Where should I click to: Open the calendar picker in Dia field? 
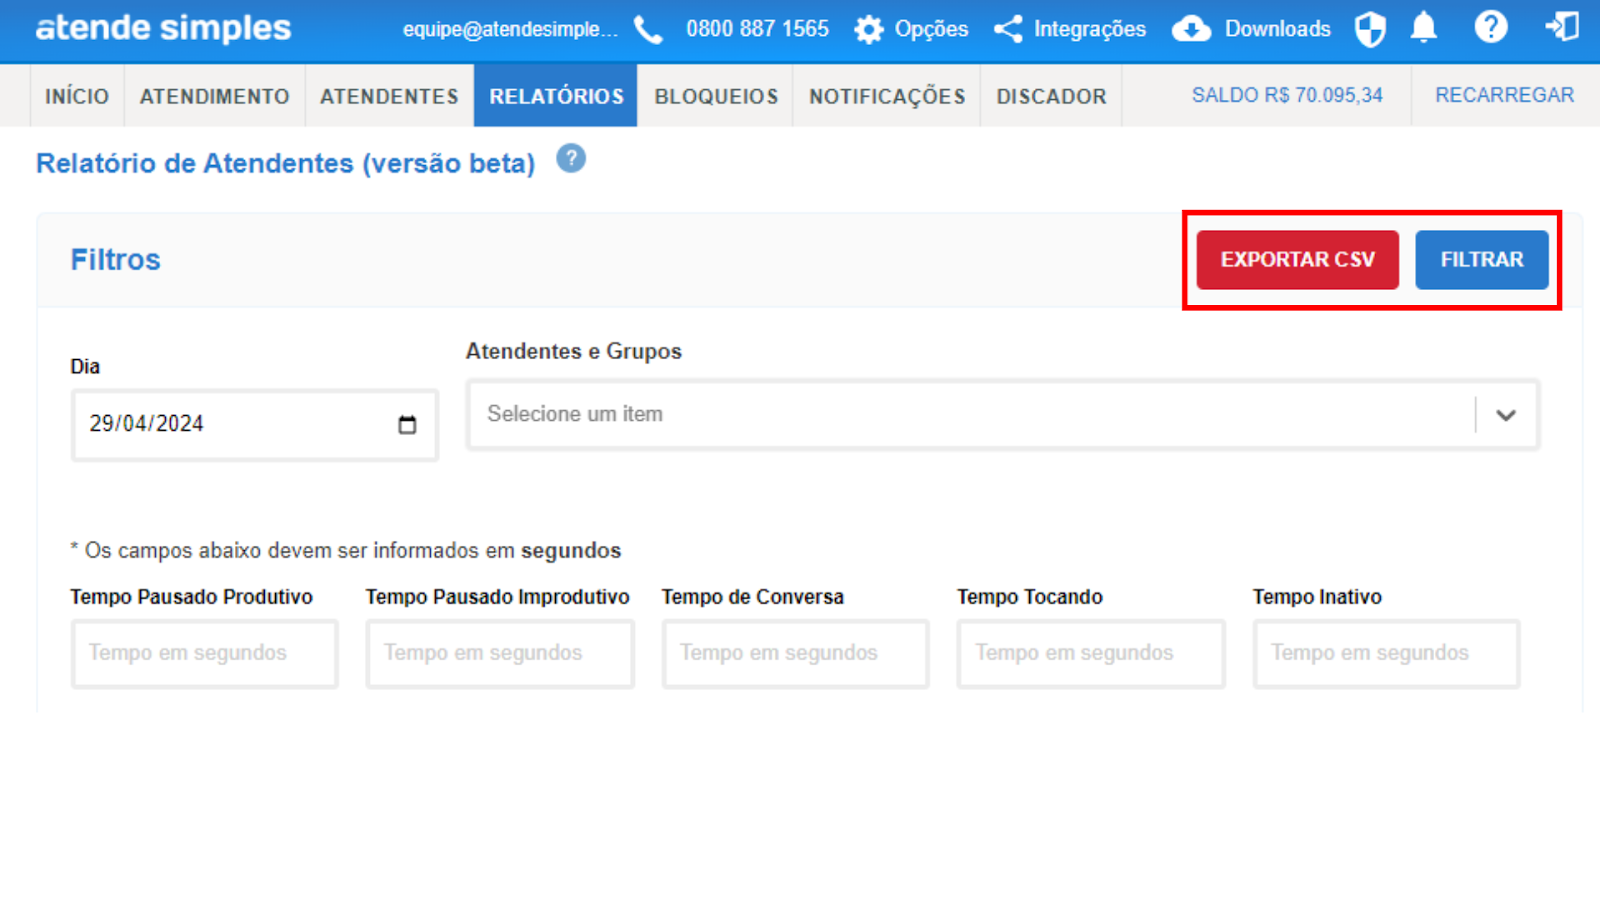407,425
